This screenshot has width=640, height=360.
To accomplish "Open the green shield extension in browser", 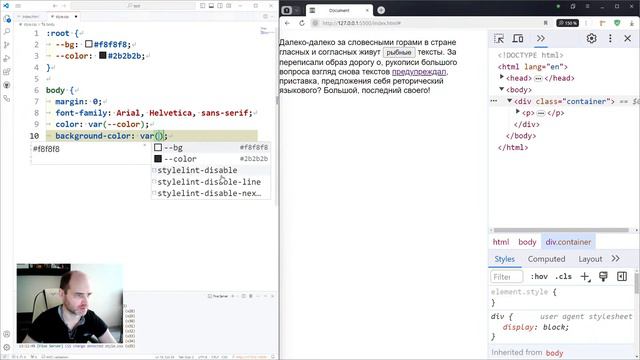I will pyautogui.click(x=617, y=23).
